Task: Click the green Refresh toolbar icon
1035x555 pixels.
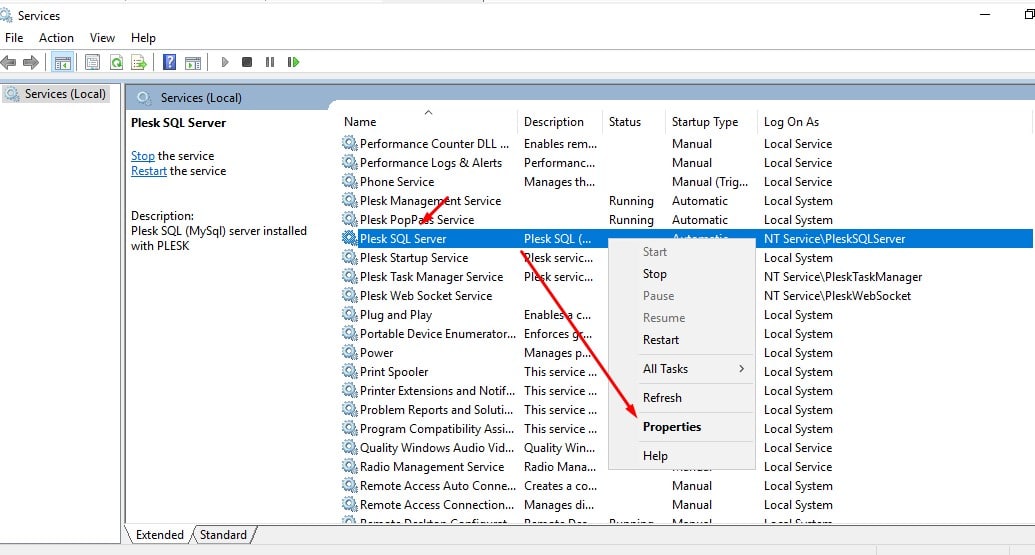Action: coord(116,63)
